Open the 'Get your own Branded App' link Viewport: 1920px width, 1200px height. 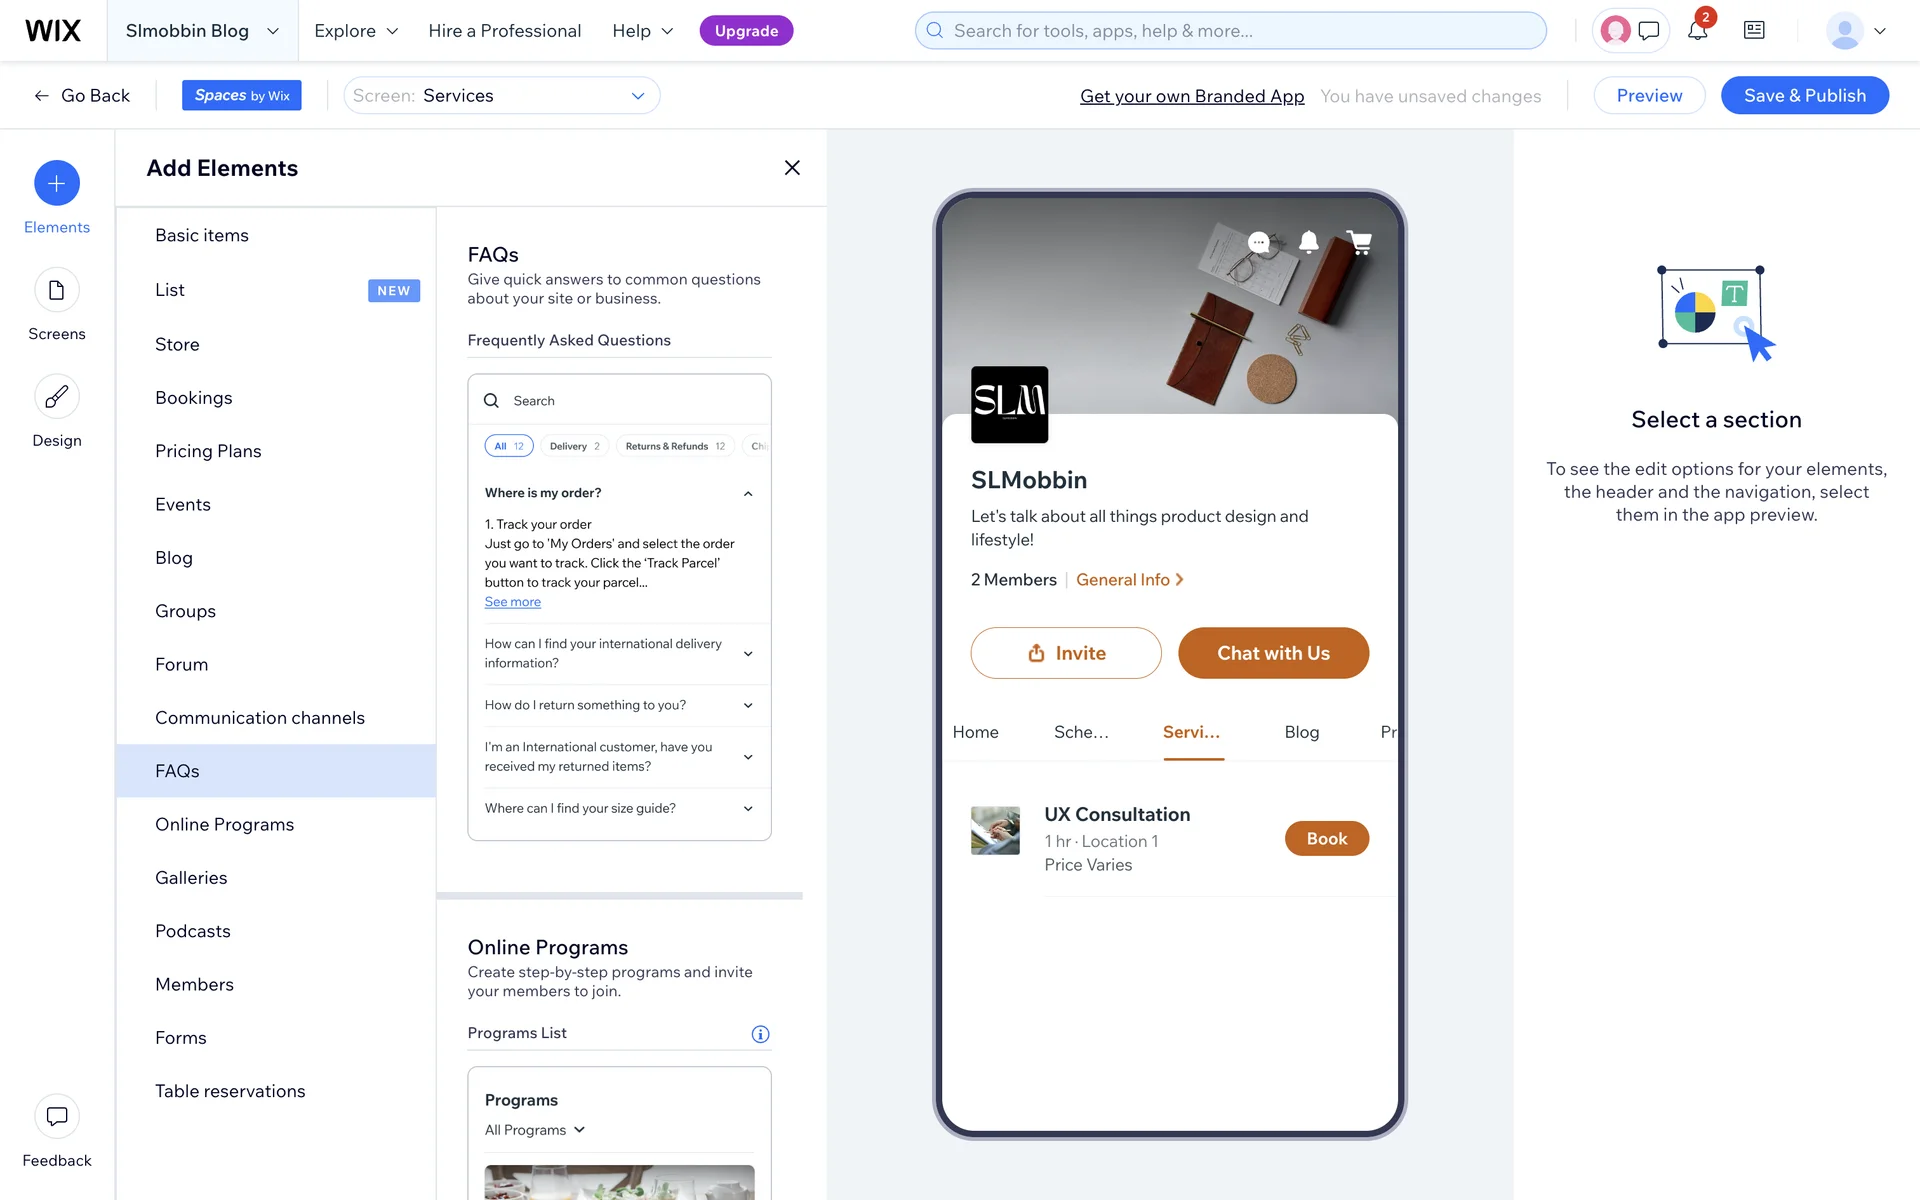(1192, 96)
